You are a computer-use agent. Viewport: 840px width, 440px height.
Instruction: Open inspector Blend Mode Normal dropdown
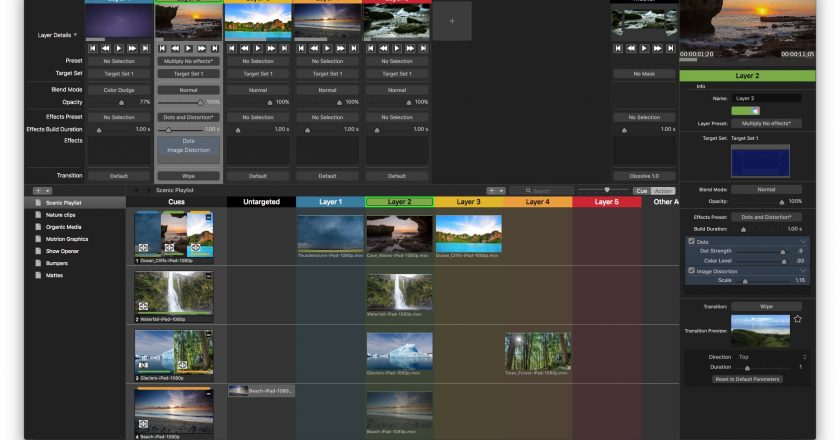[x=767, y=189]
